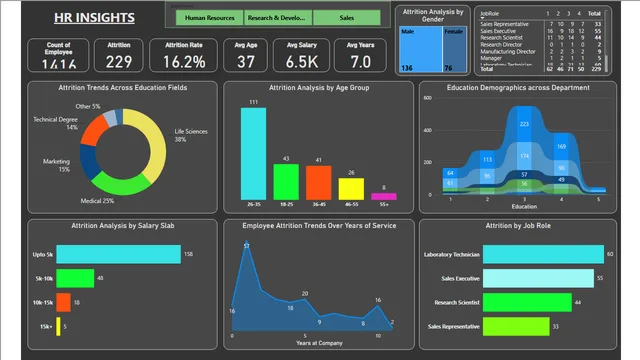Select the Sales Executive row in matrix
Screen dimensions: 640x360
541,31
